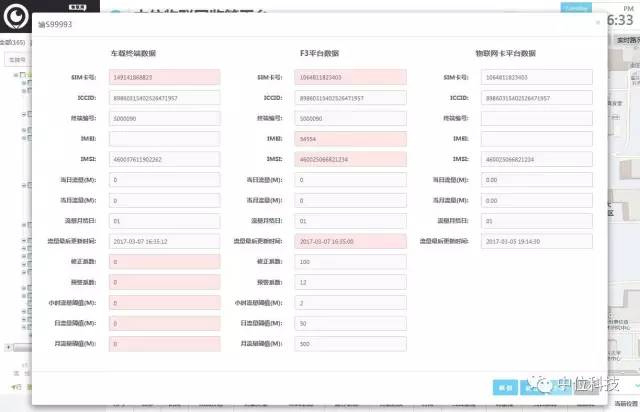640x412 pixels.
Task: Click 当日流量(M) field under F3平台数据
Action: point(351,180)
